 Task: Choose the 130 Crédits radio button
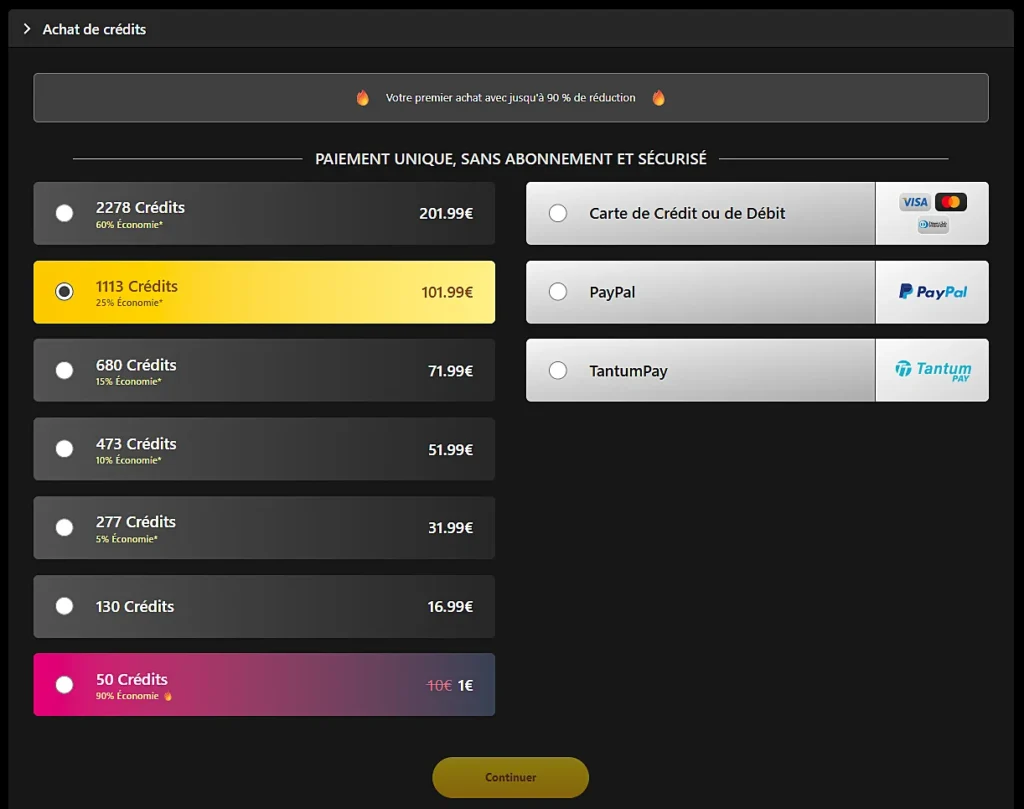coord(64,606)
